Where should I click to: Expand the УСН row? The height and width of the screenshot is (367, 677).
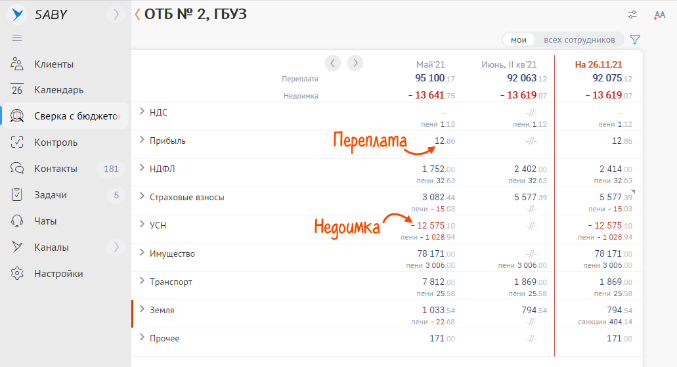[x=142, y=225]
